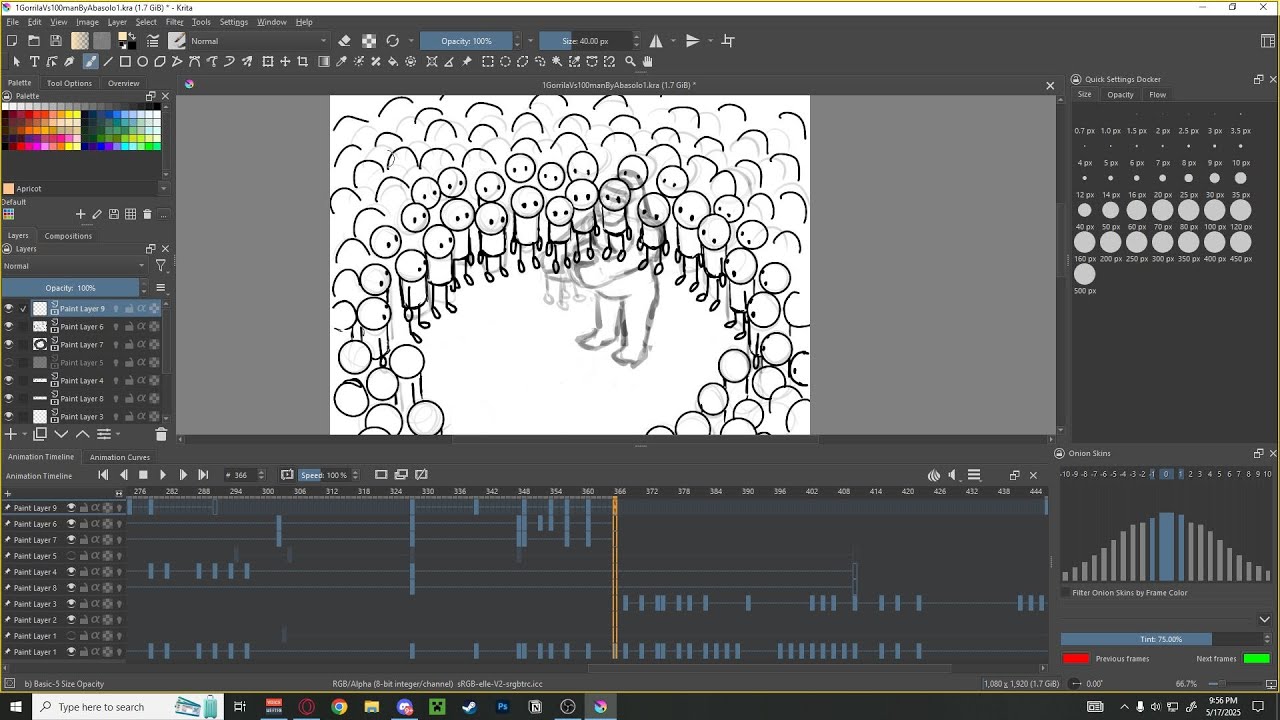Switch to Compositions tab
The height and width of the screenshot is (720, 1280).
[x=68, y=236]
